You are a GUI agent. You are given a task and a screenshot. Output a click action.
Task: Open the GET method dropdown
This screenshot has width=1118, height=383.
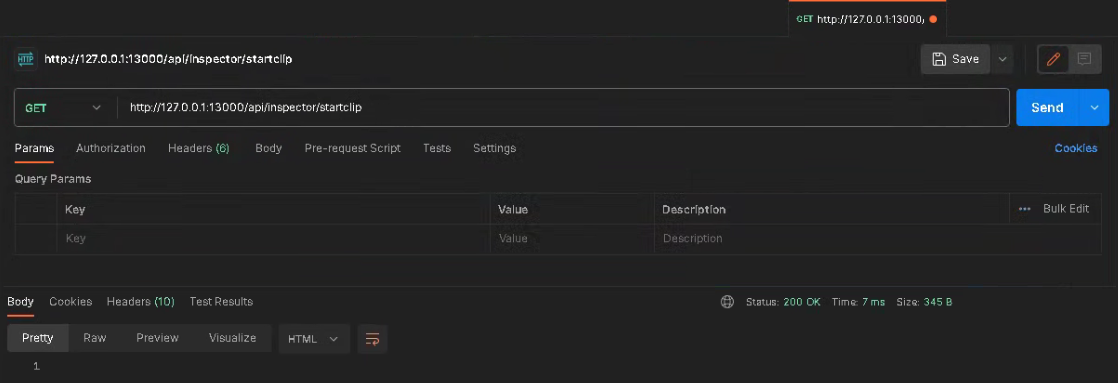click(65, 108)
